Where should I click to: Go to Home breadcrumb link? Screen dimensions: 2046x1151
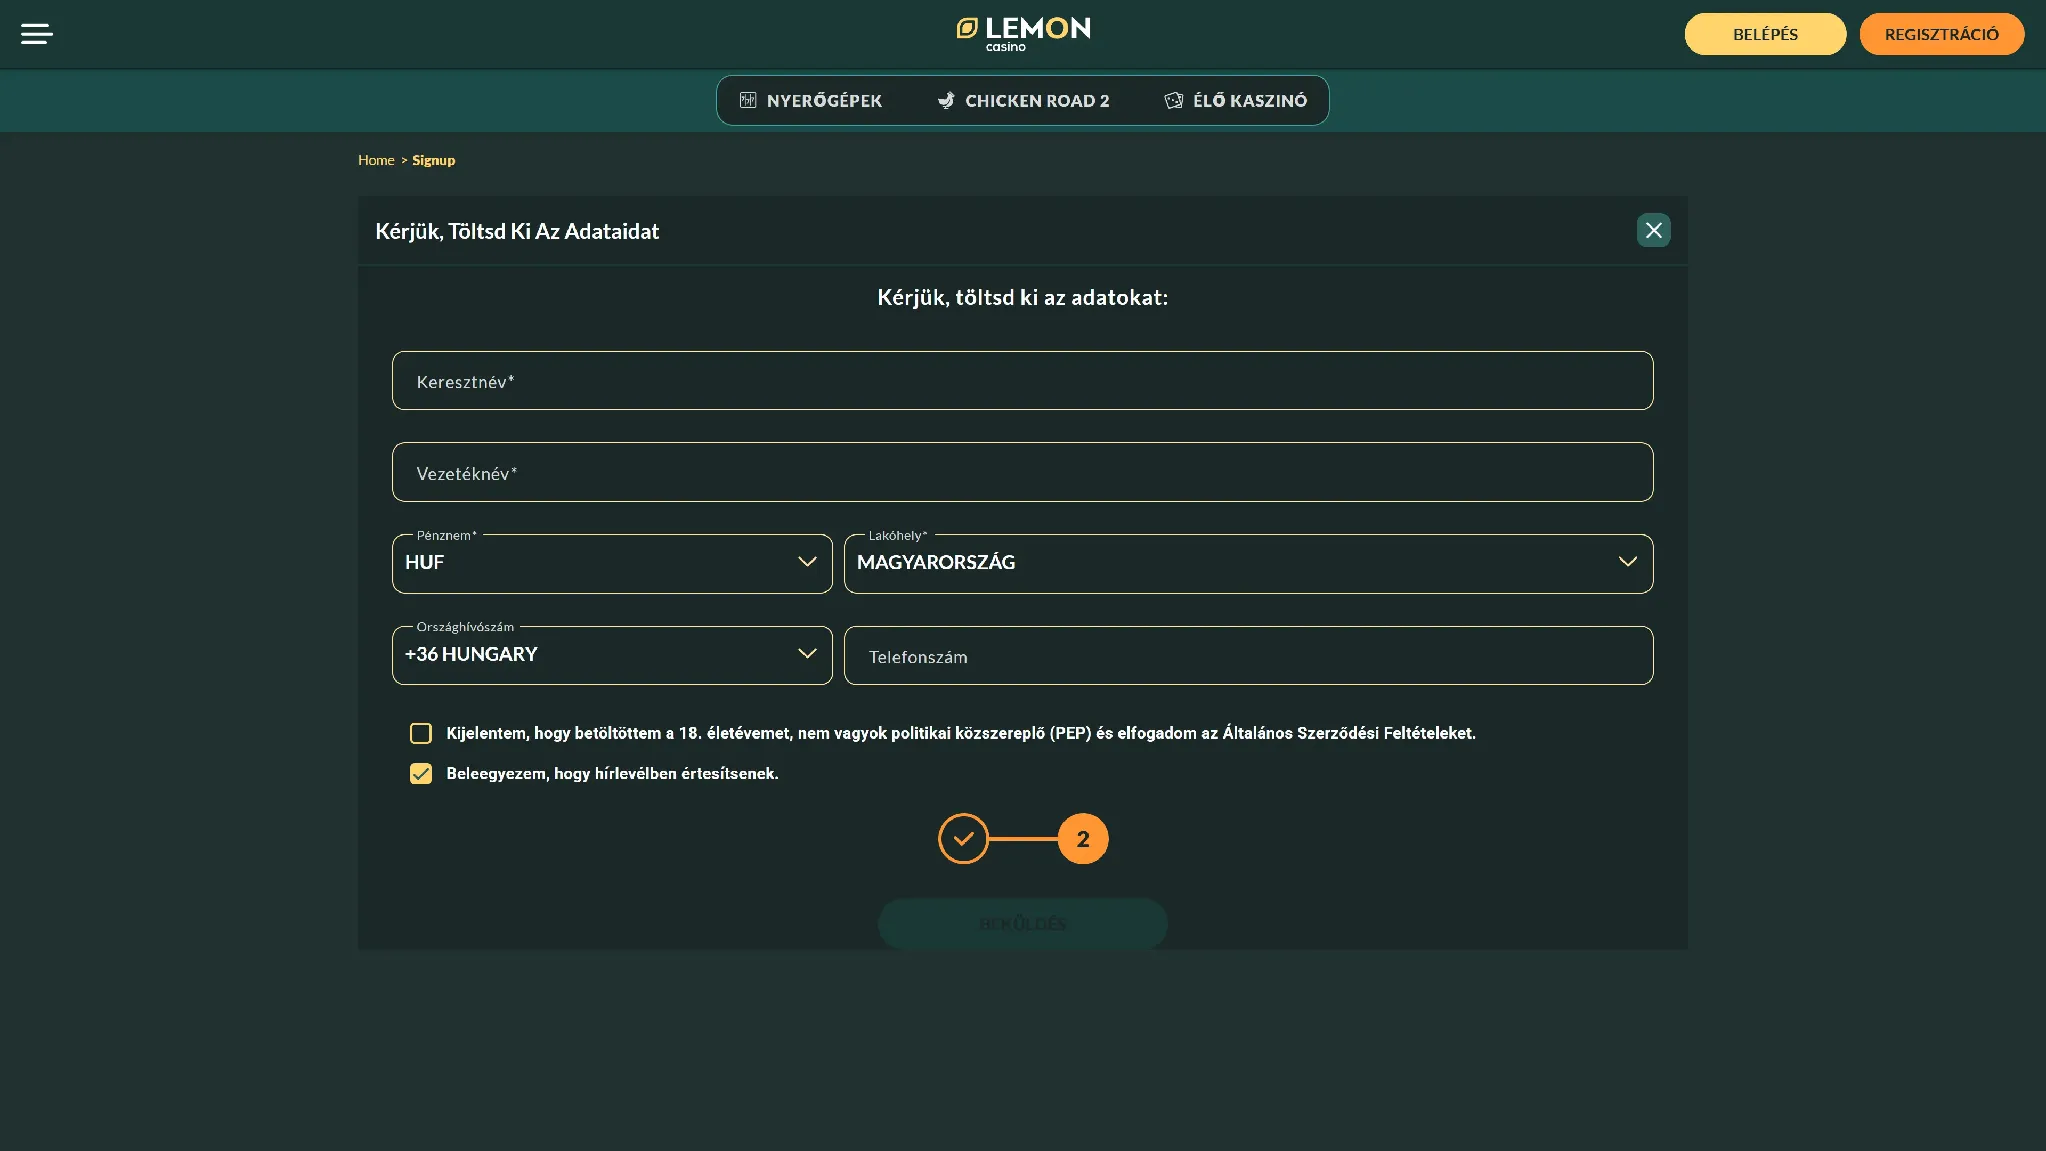[x=376, y=160]
